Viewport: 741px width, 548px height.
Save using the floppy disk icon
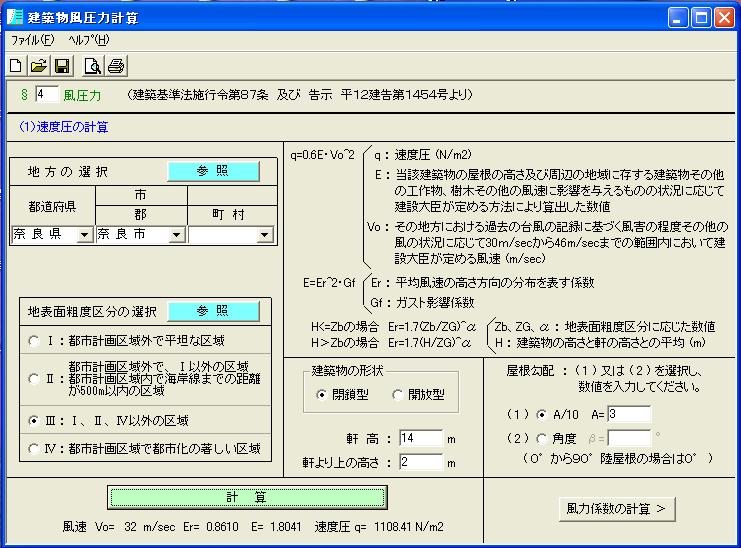pos(61,67)
